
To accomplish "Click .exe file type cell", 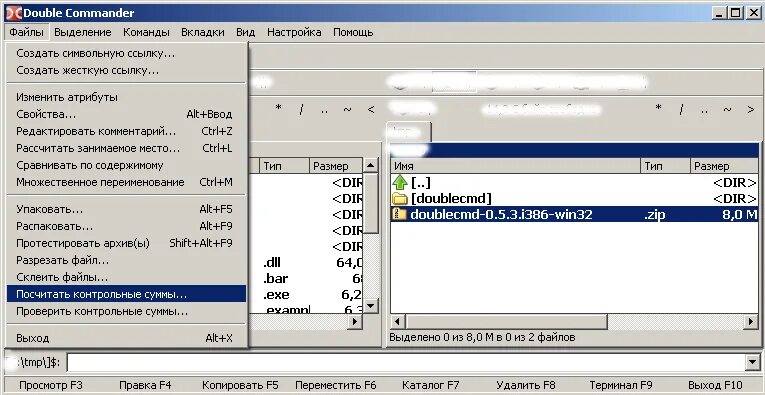I will pos(276,295).
